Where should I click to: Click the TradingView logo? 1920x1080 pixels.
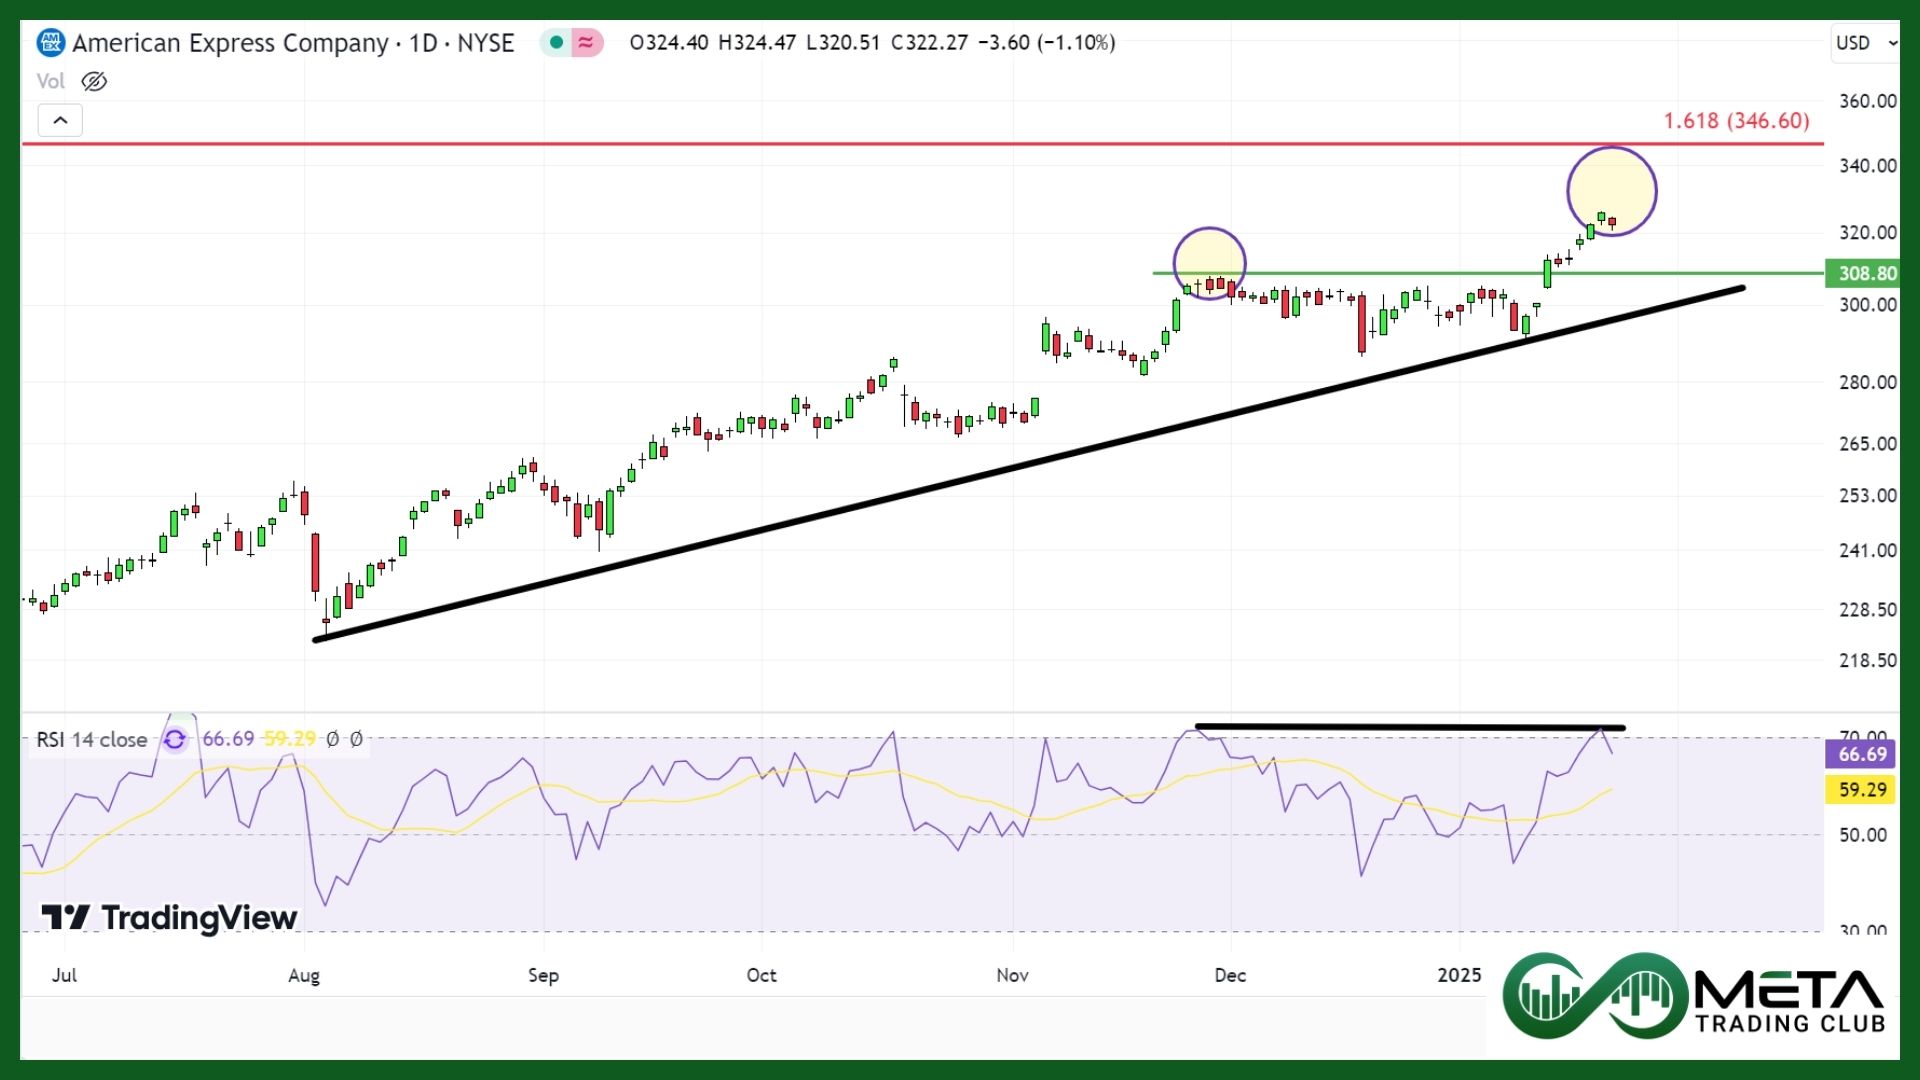tap(169, 917)
